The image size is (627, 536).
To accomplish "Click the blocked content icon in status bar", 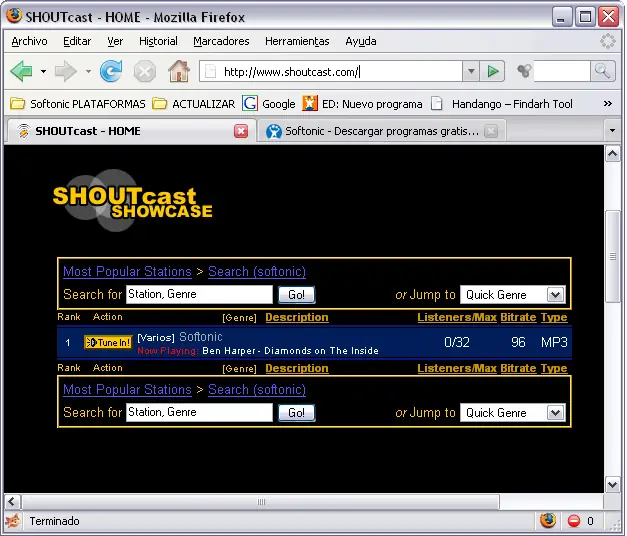I will tap(574, 521).
